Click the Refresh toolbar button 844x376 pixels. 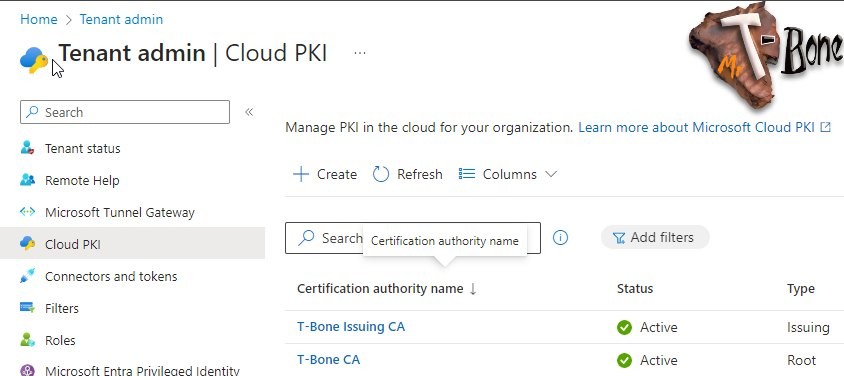click(x=407, y=174)
